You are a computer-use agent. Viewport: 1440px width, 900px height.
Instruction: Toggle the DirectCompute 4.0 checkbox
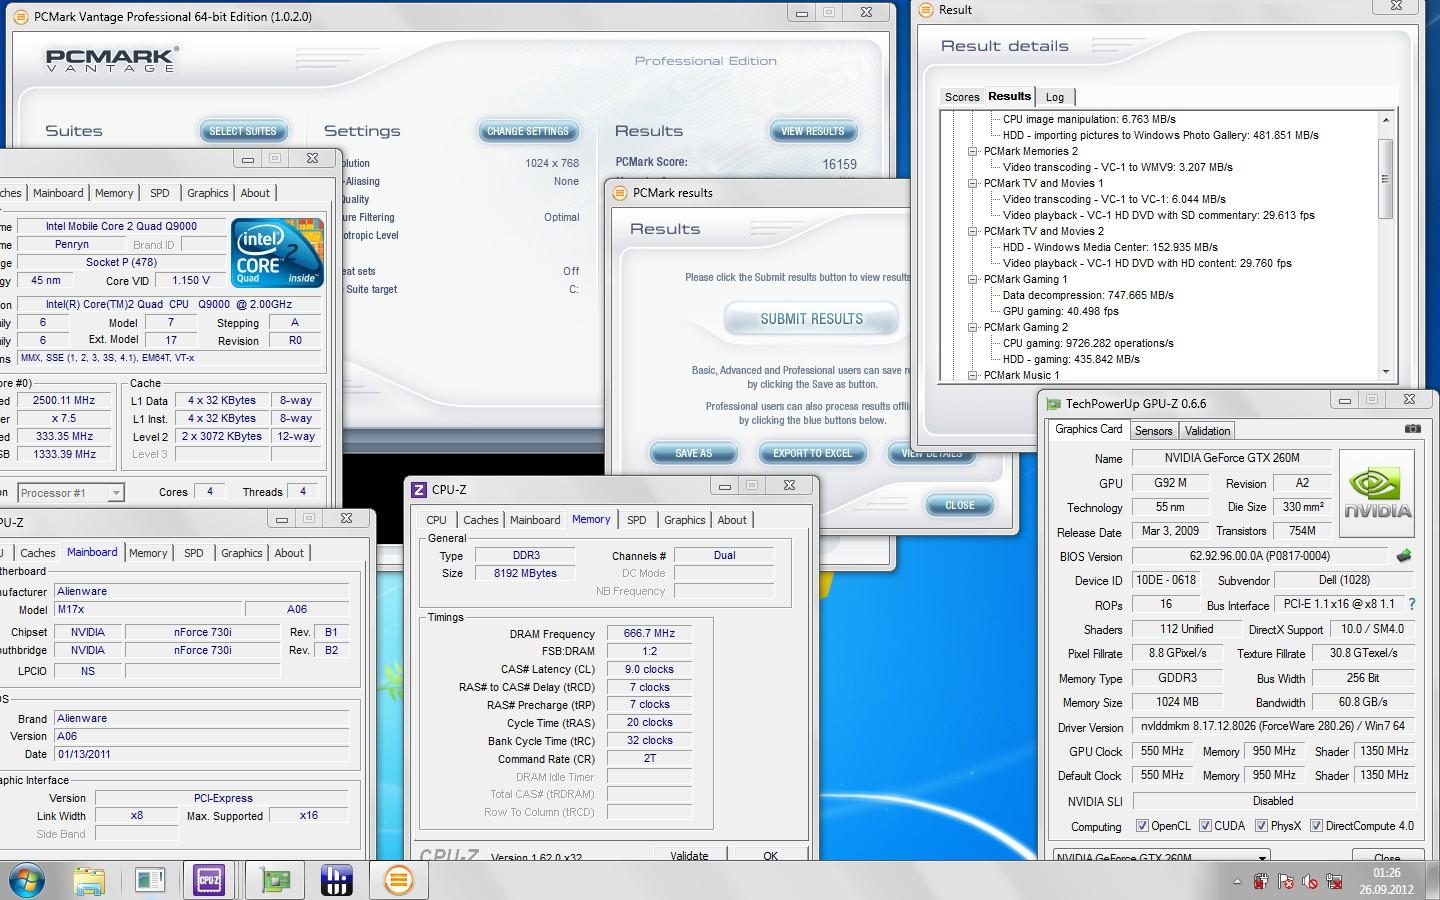1316,826
